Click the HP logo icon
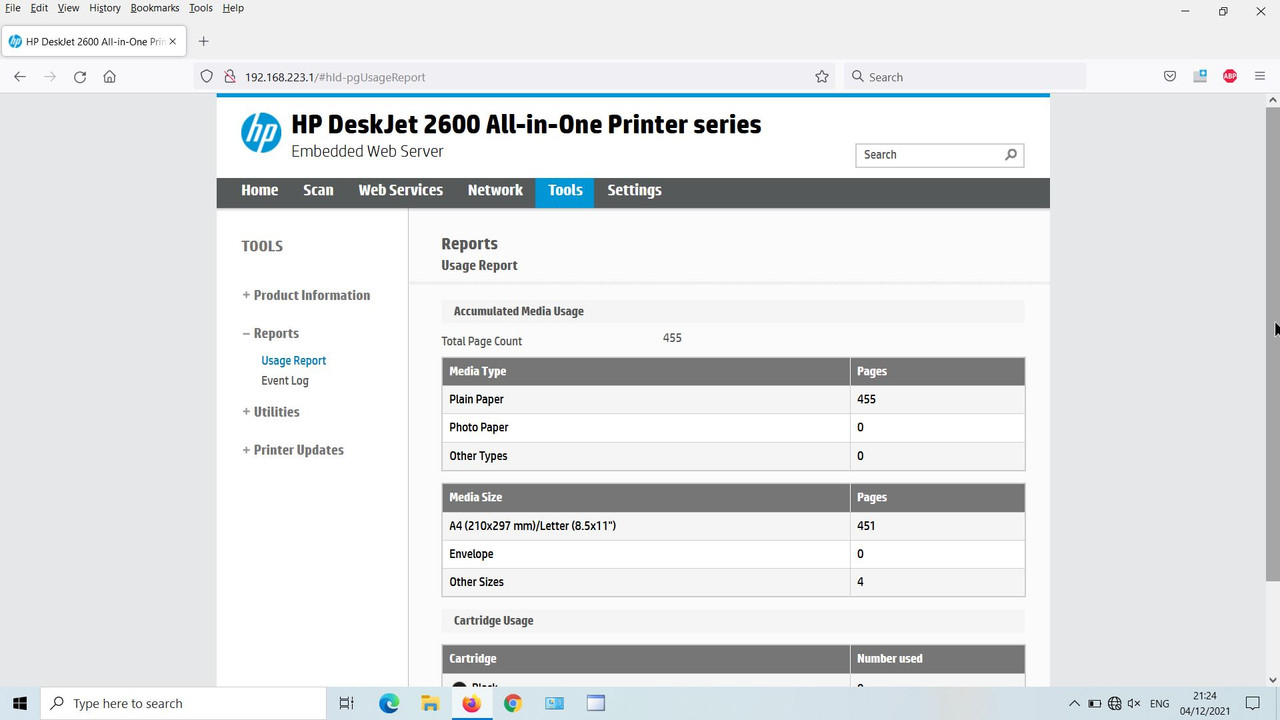Viewport: 1280px width, 720px height. click(x=261, y=133)
